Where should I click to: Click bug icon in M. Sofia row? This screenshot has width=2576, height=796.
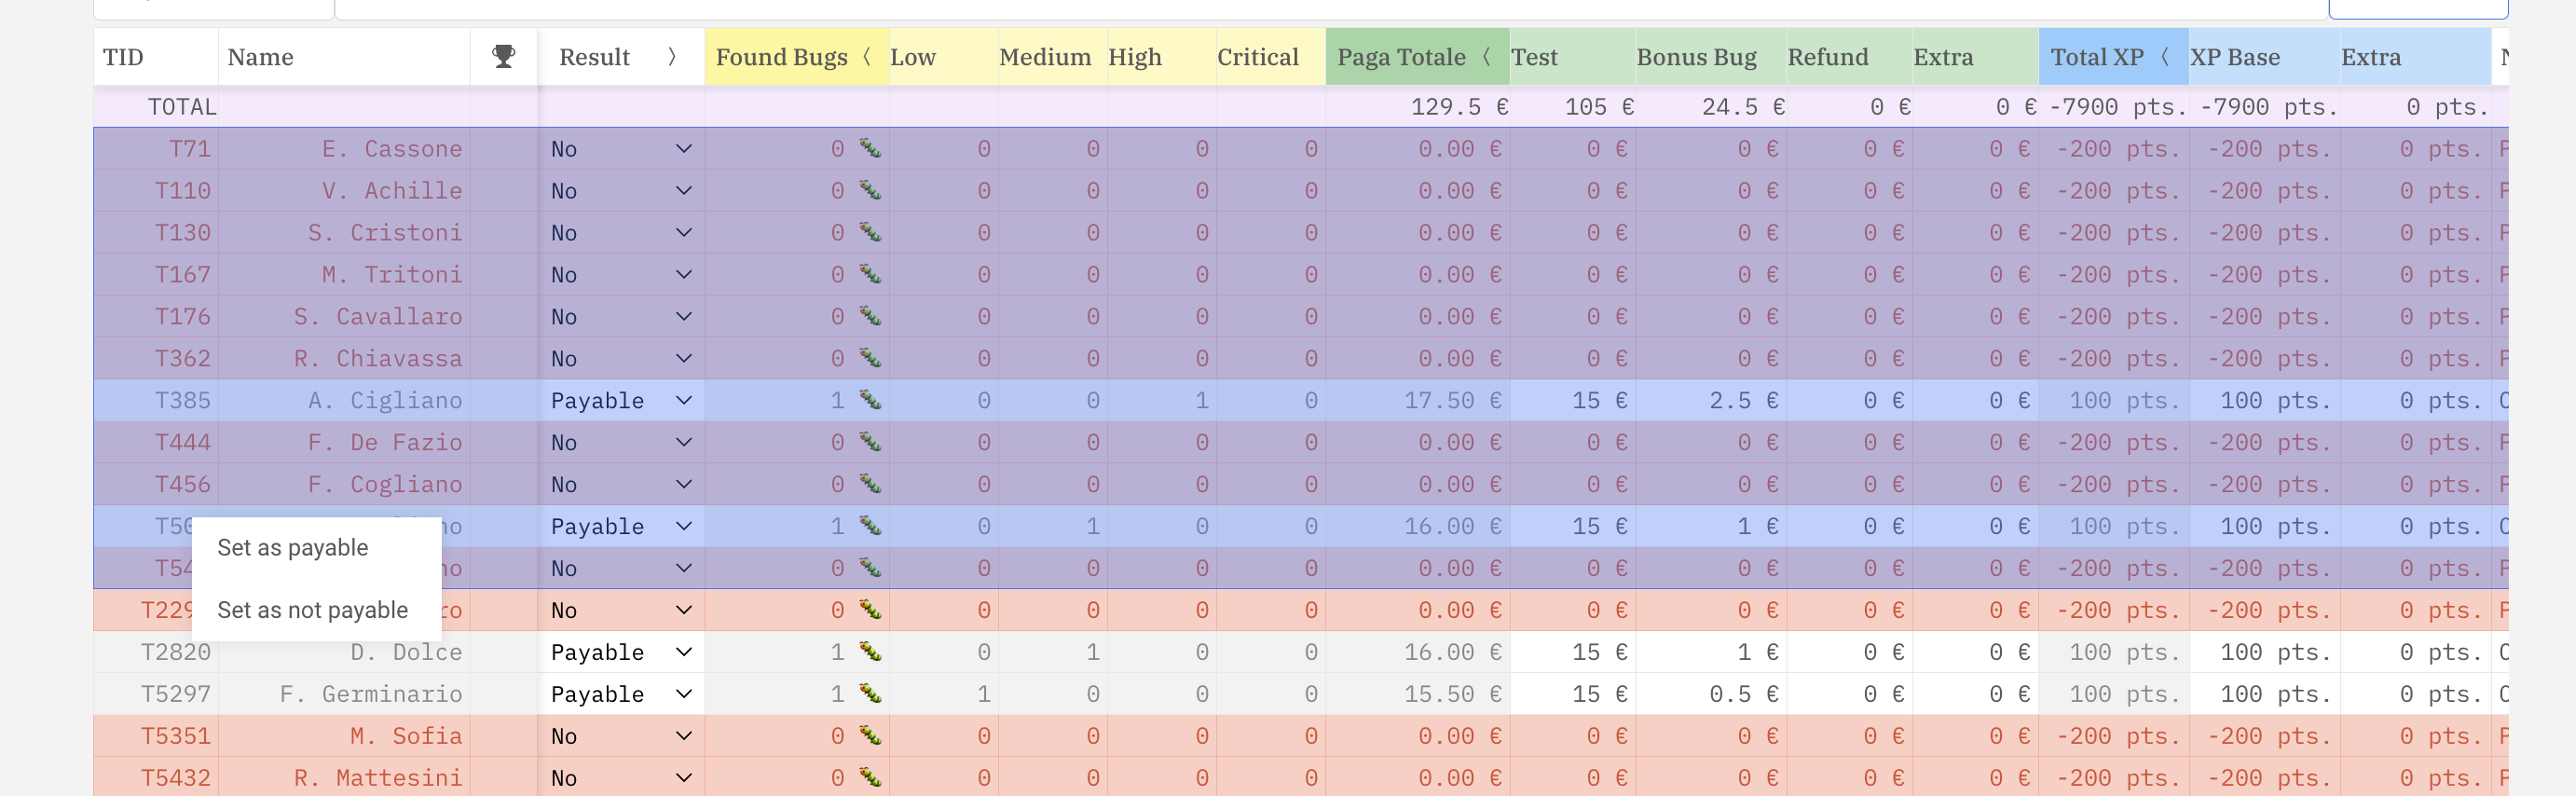pos(870,737)
